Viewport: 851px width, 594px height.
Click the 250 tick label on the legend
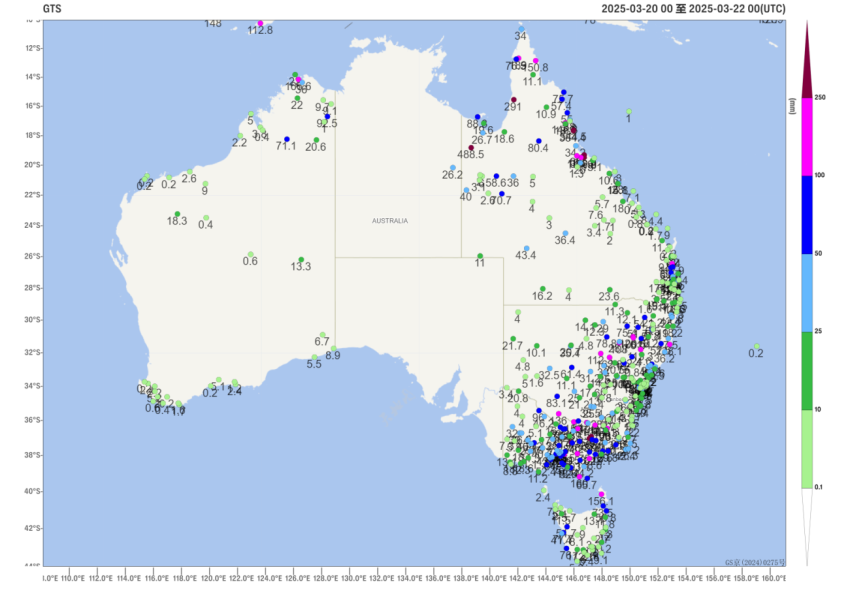[x=820, y=98]
